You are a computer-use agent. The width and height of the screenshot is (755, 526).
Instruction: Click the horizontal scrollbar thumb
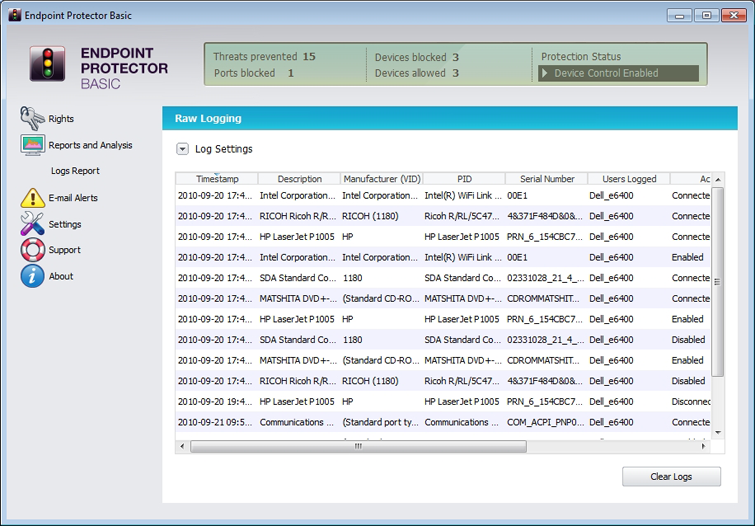358,446
